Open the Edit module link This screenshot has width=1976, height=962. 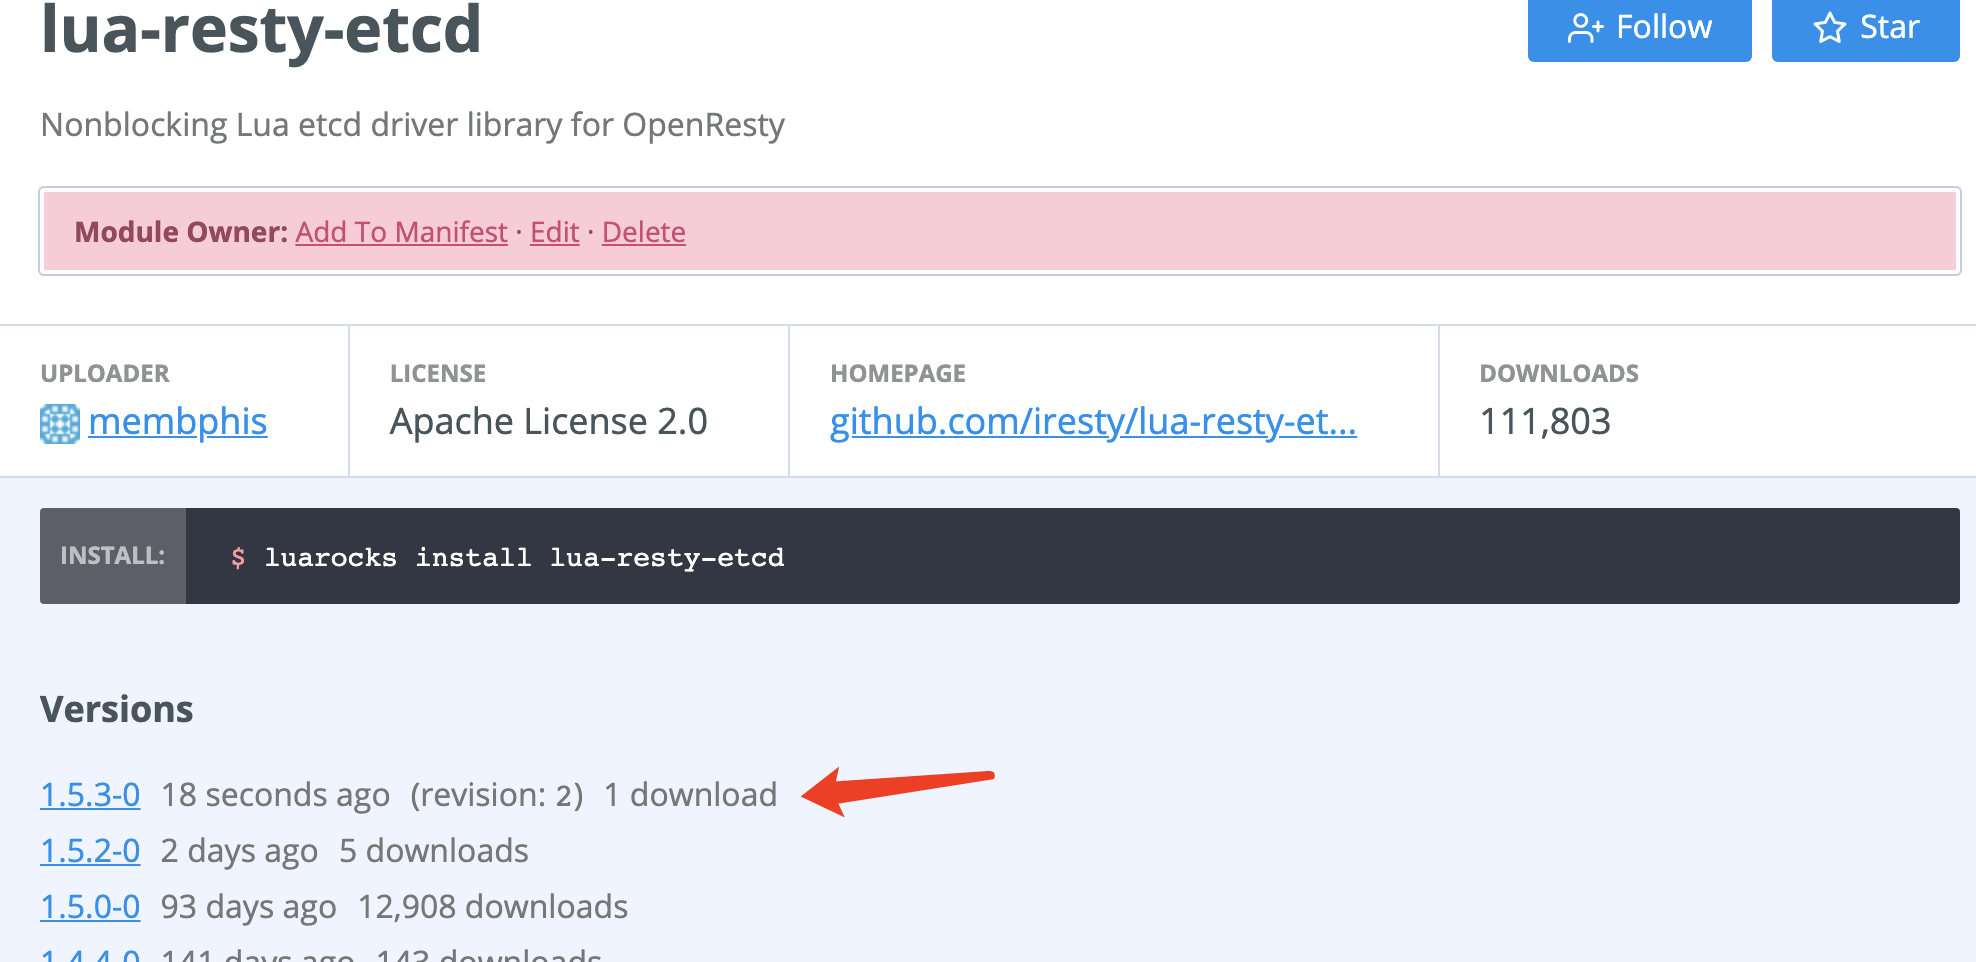(x=555, y=232)
